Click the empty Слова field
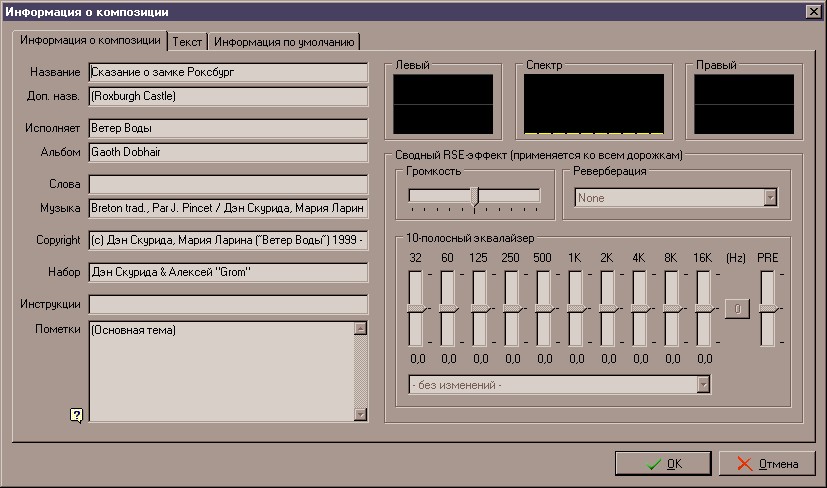 coord(228,185)
